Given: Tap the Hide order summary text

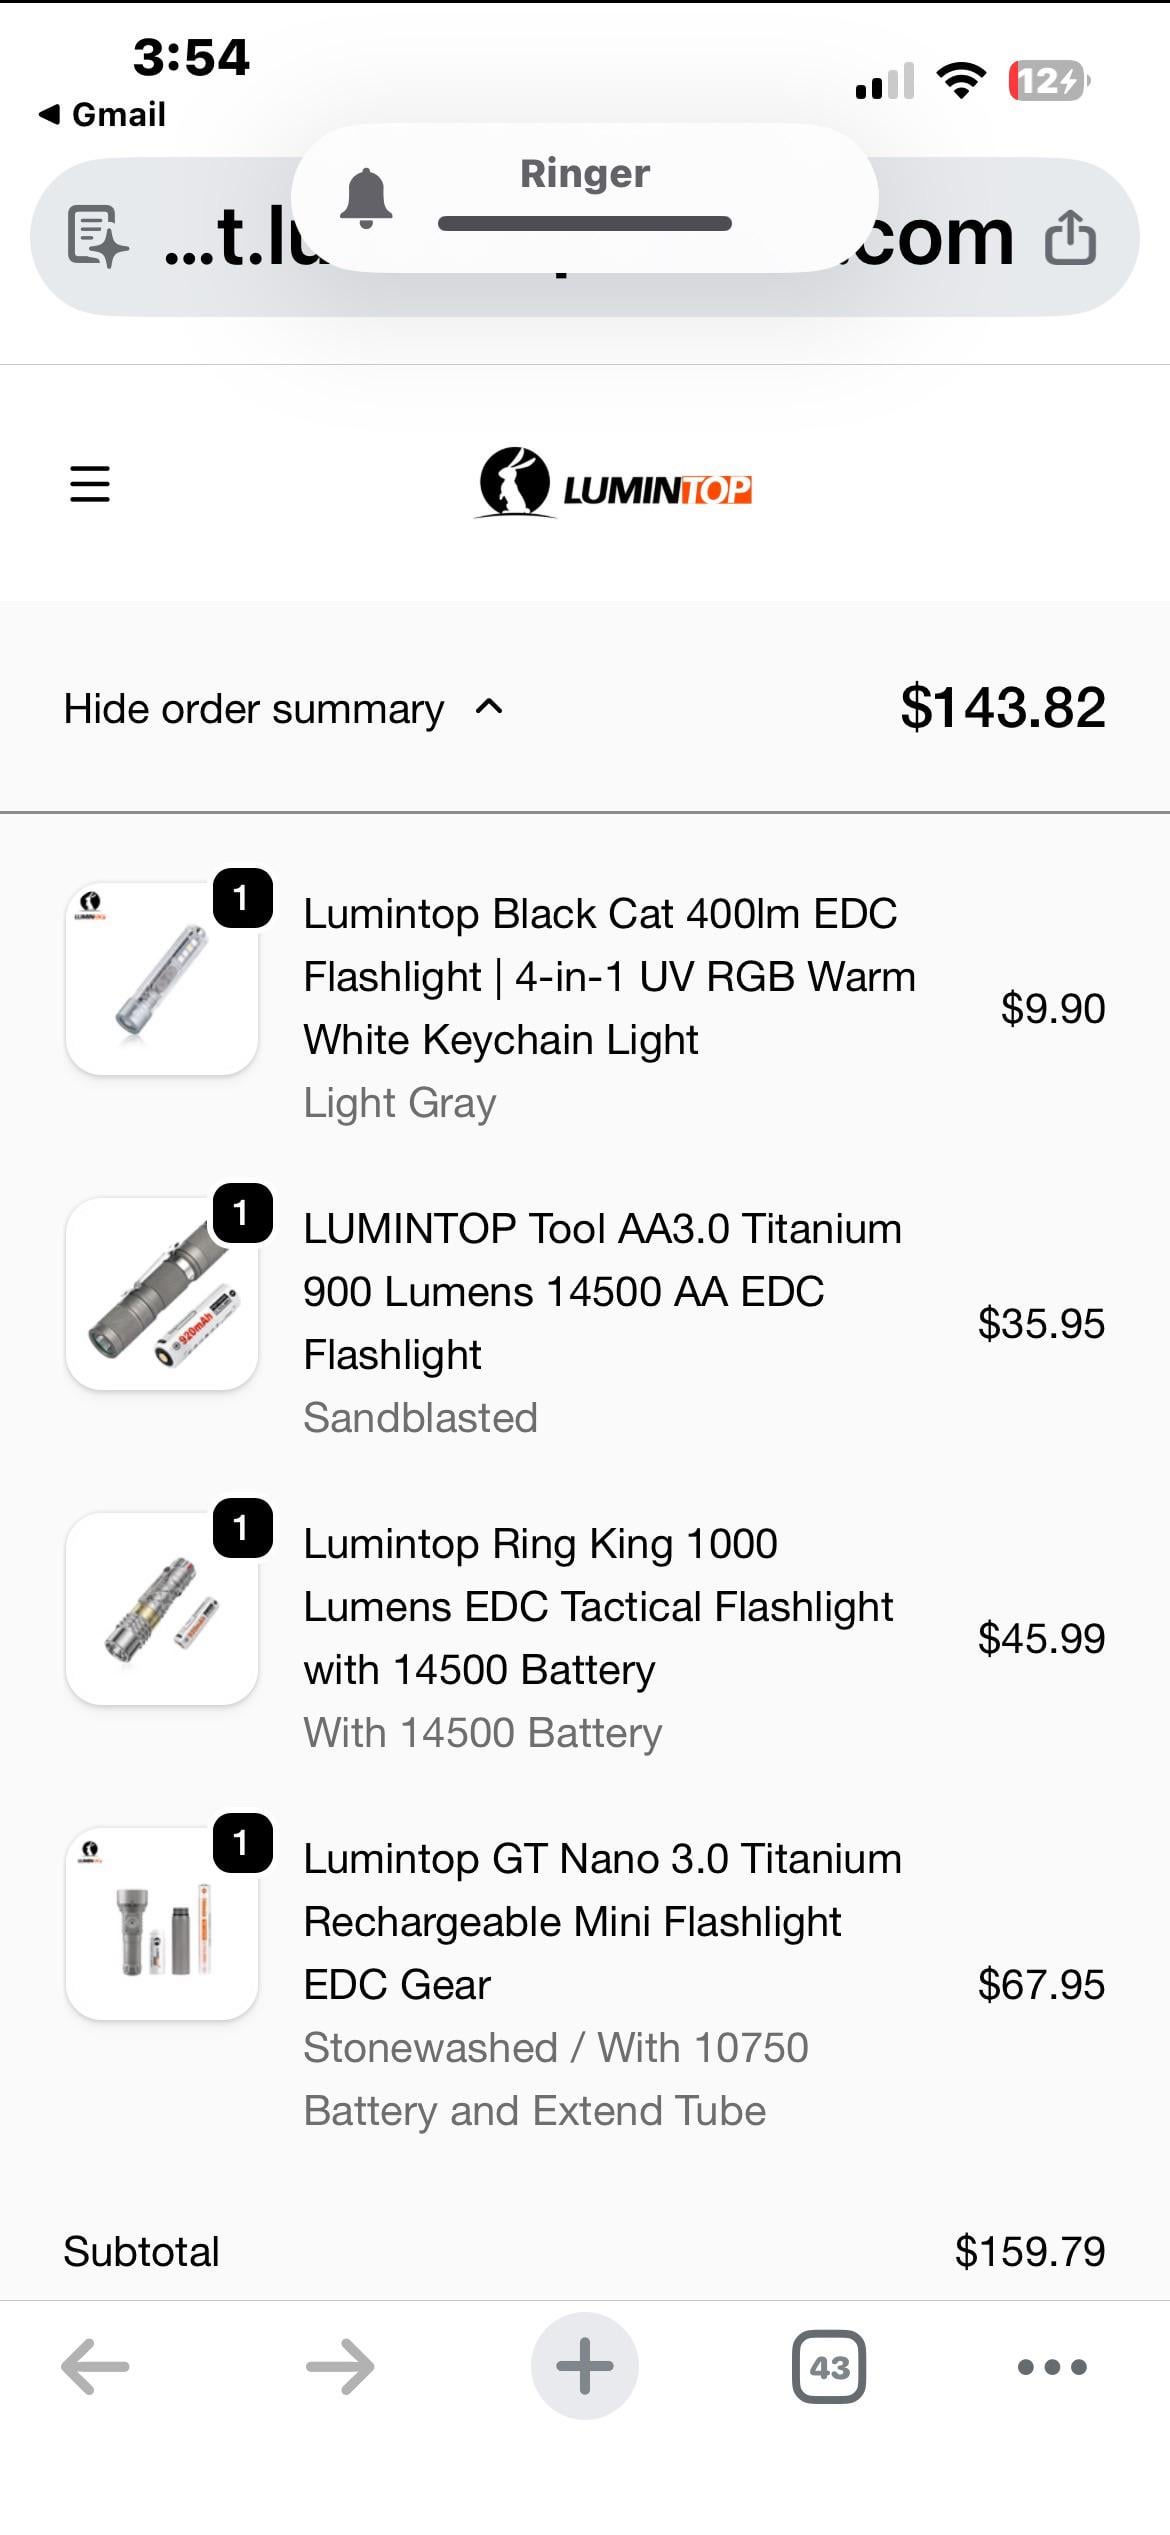Looking at the screenshot, I should click(x=254, y=709).
